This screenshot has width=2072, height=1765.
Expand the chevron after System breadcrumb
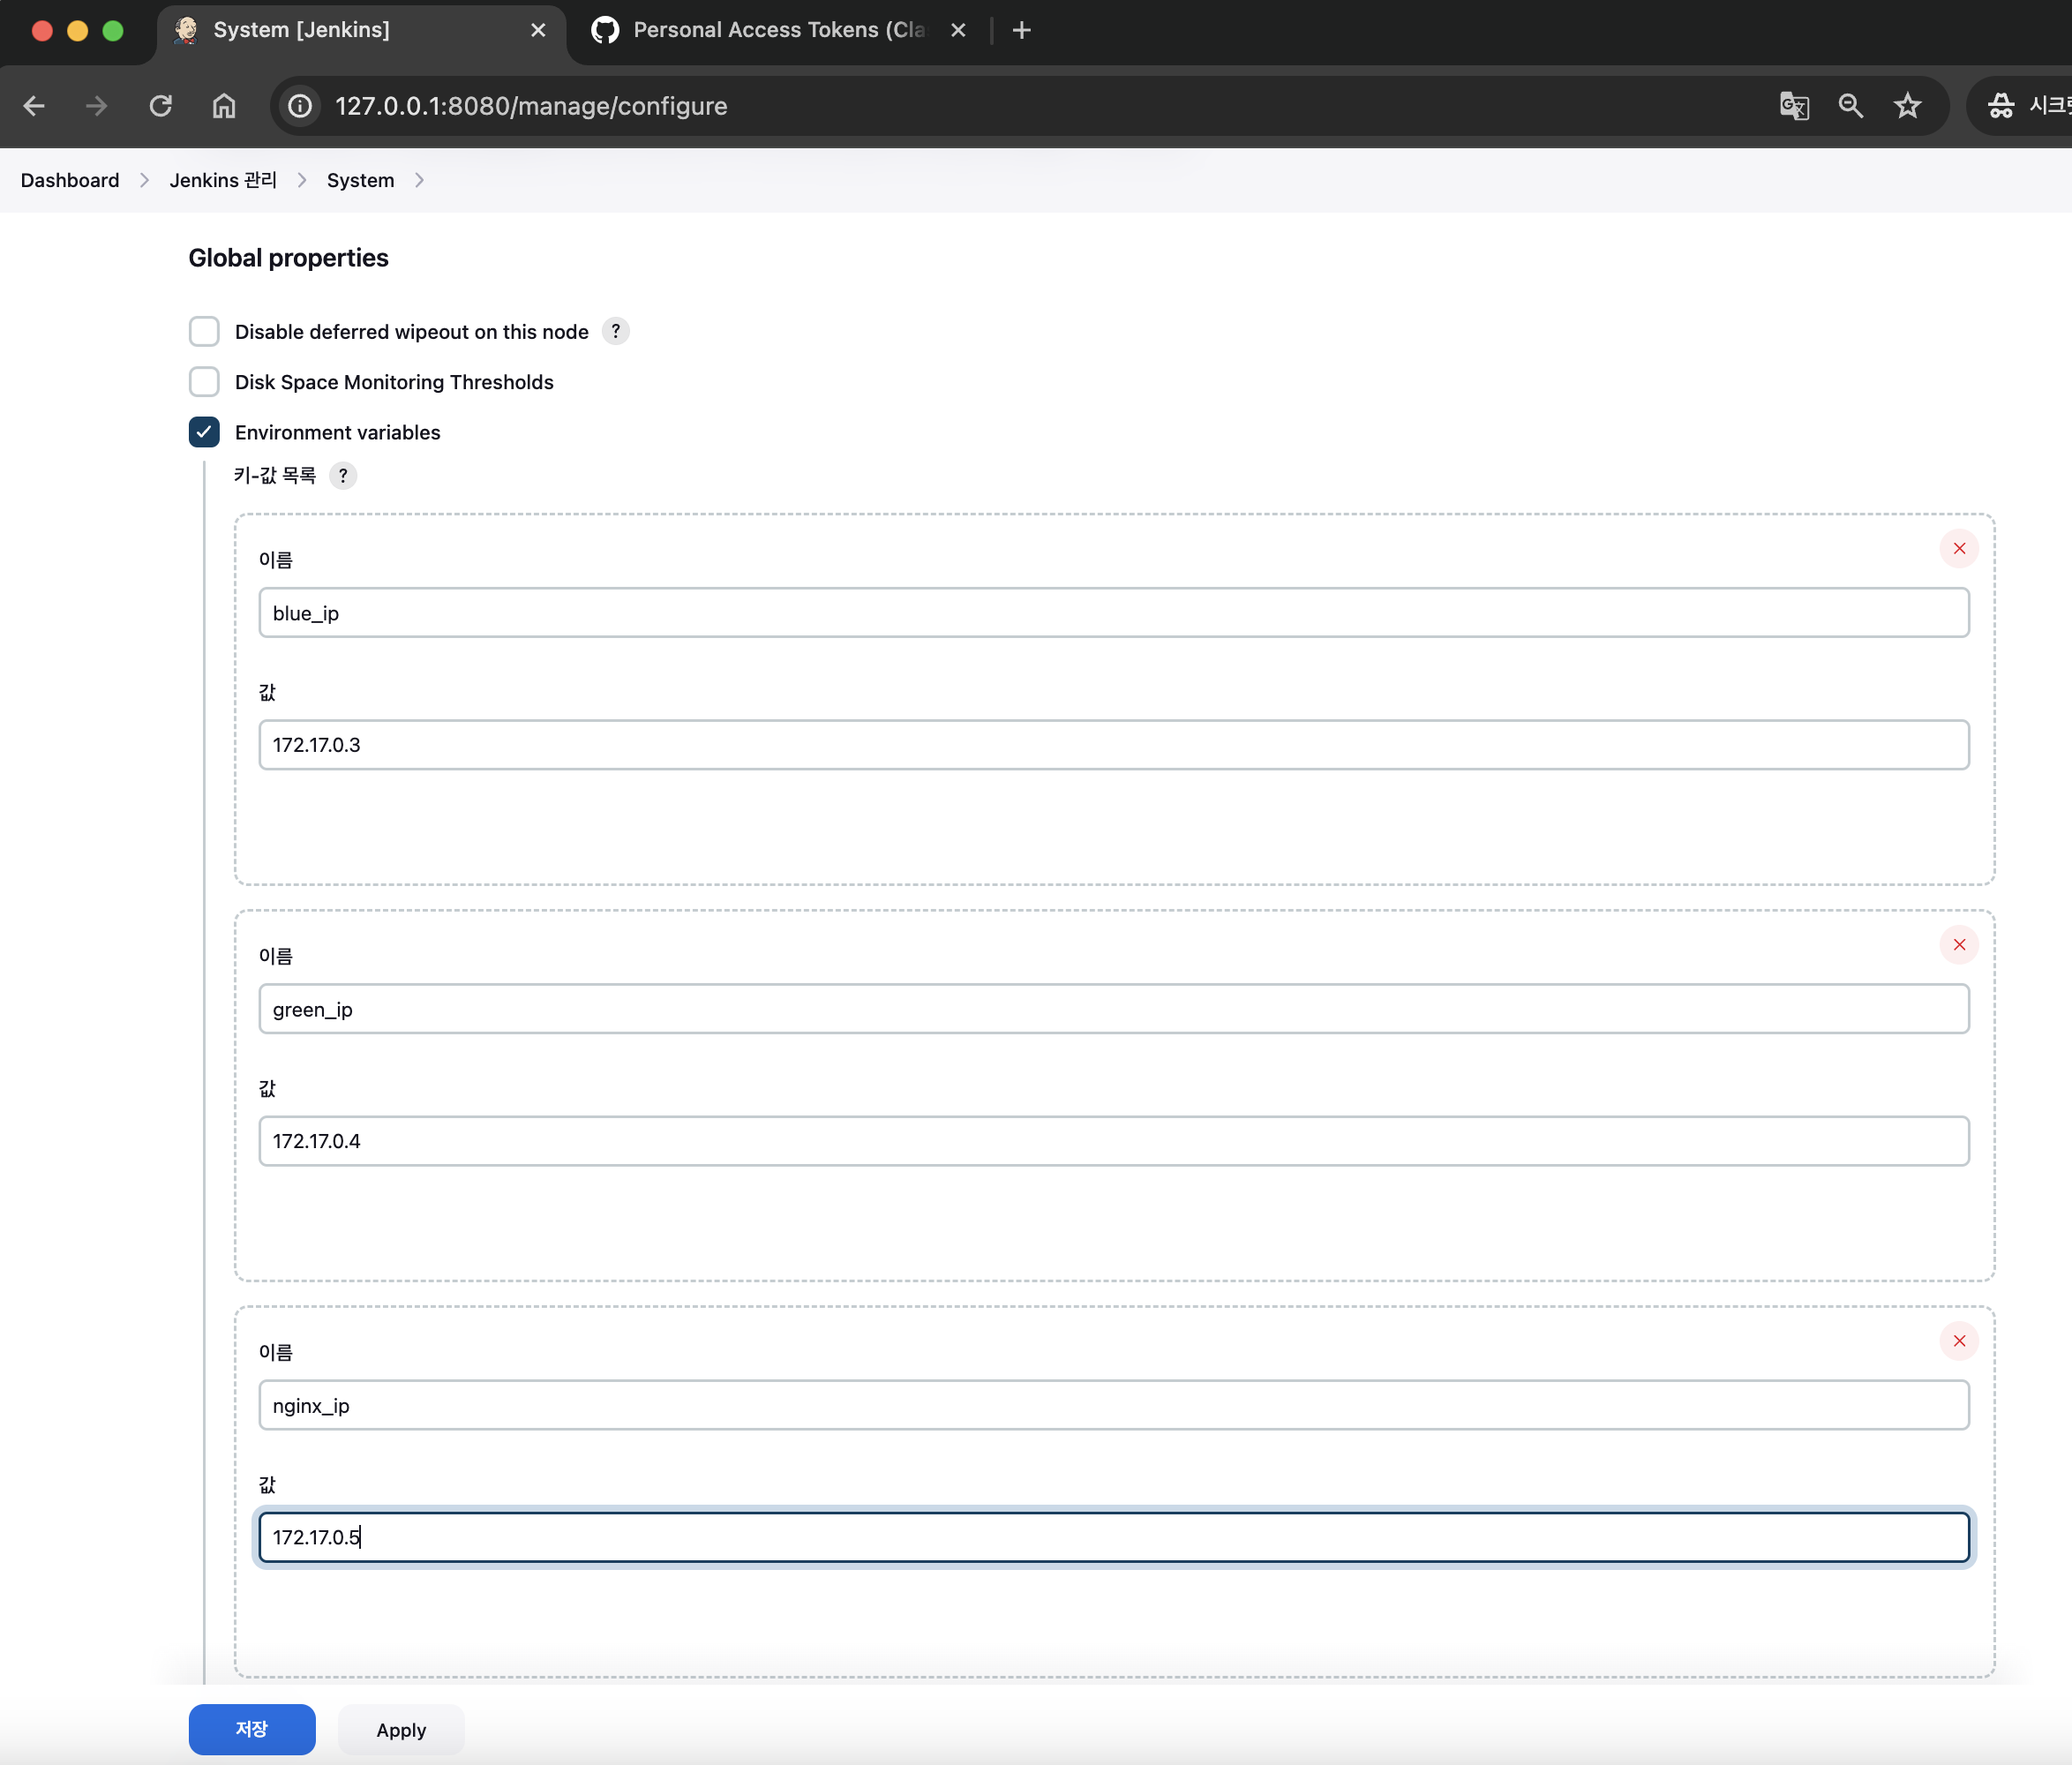tap(419, 180)
